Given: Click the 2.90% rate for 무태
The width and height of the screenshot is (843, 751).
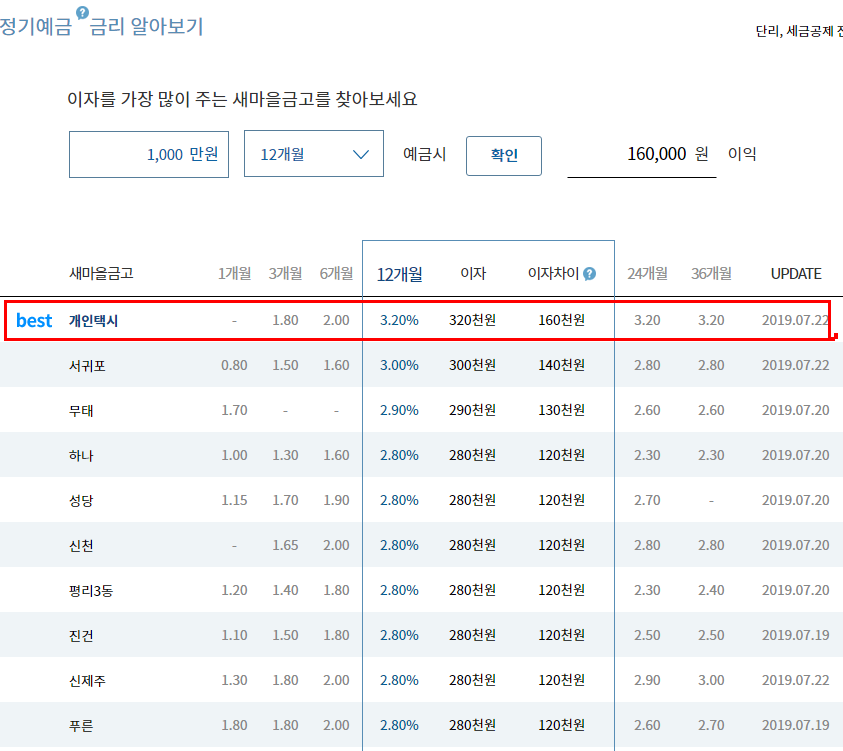Looking at the screenshot, I should point(399,410).
